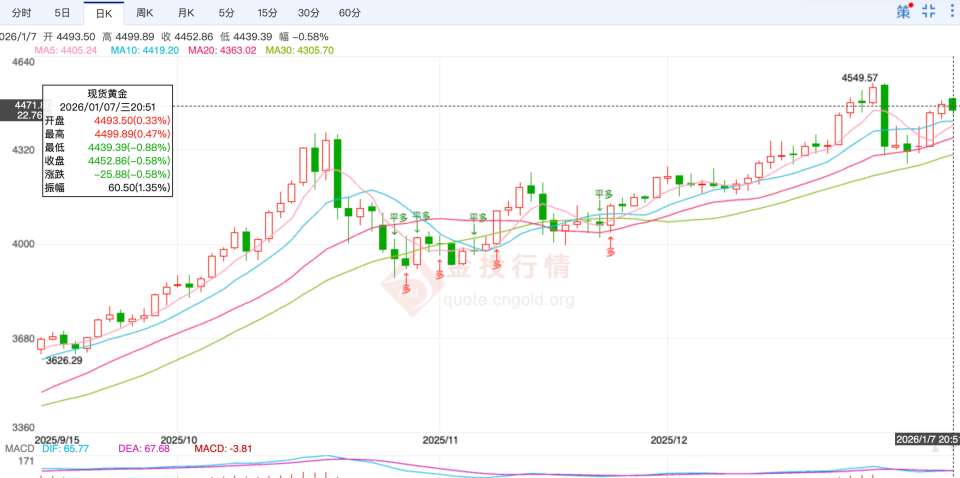
Task: Click the 2025/10 date axis label
Action: 177,439
